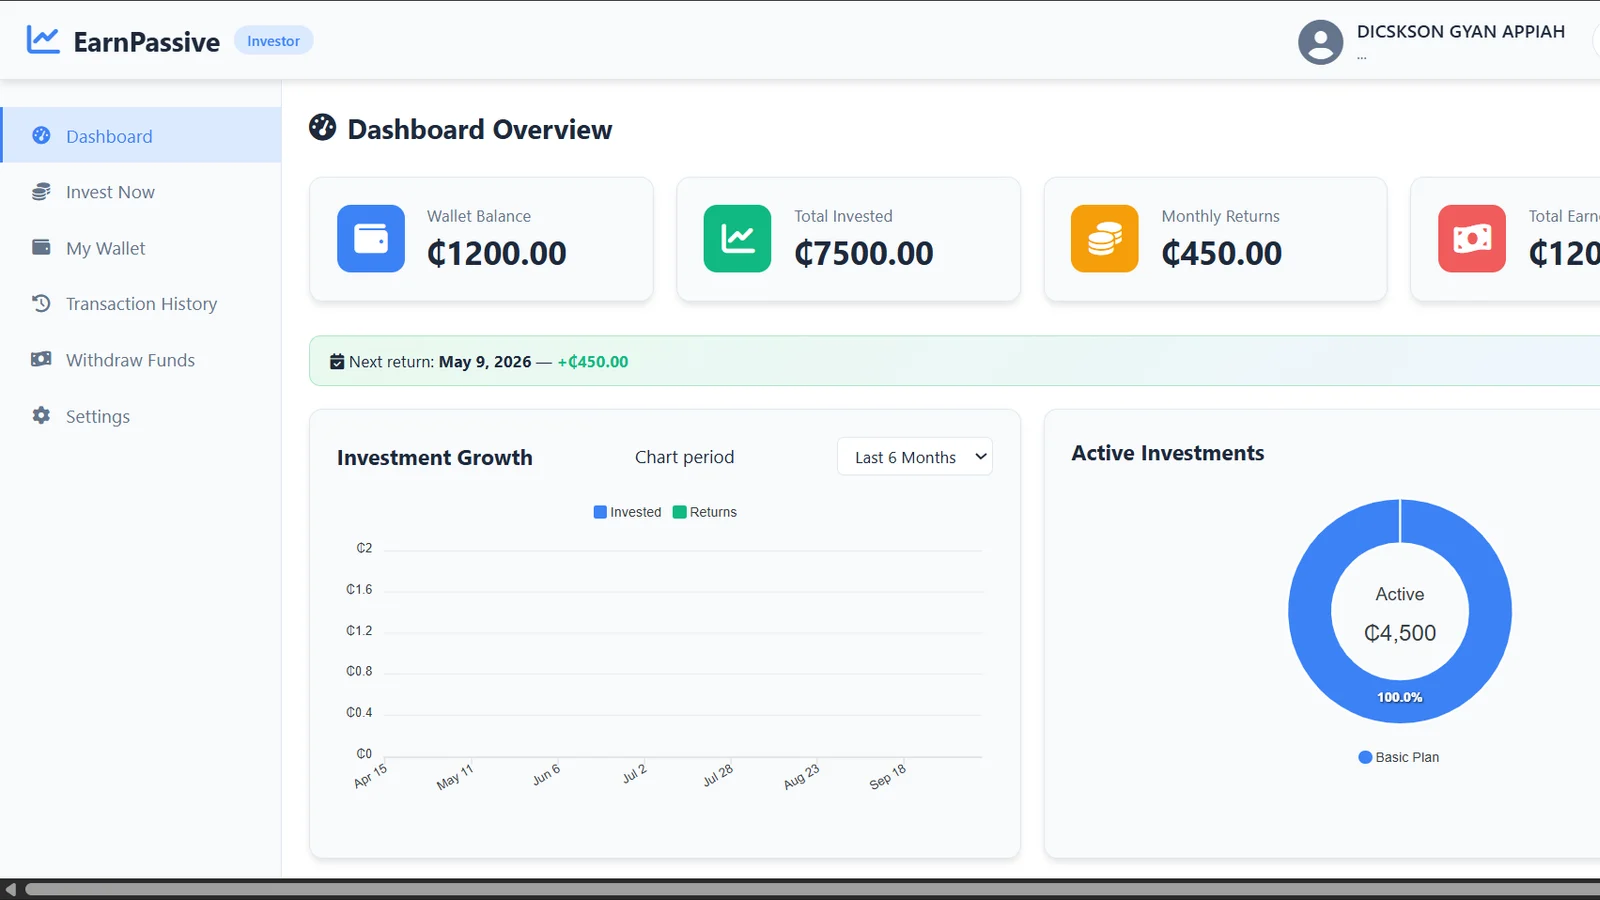Click the EarnPassive brand name

[147, 42]
